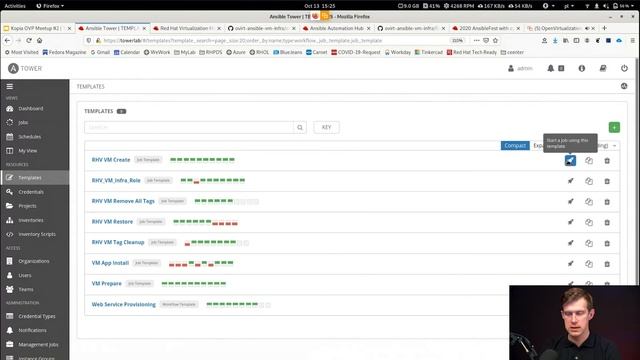640x360 pixels.
Task: Open the admin user profile link
Action: click(520, 68)
